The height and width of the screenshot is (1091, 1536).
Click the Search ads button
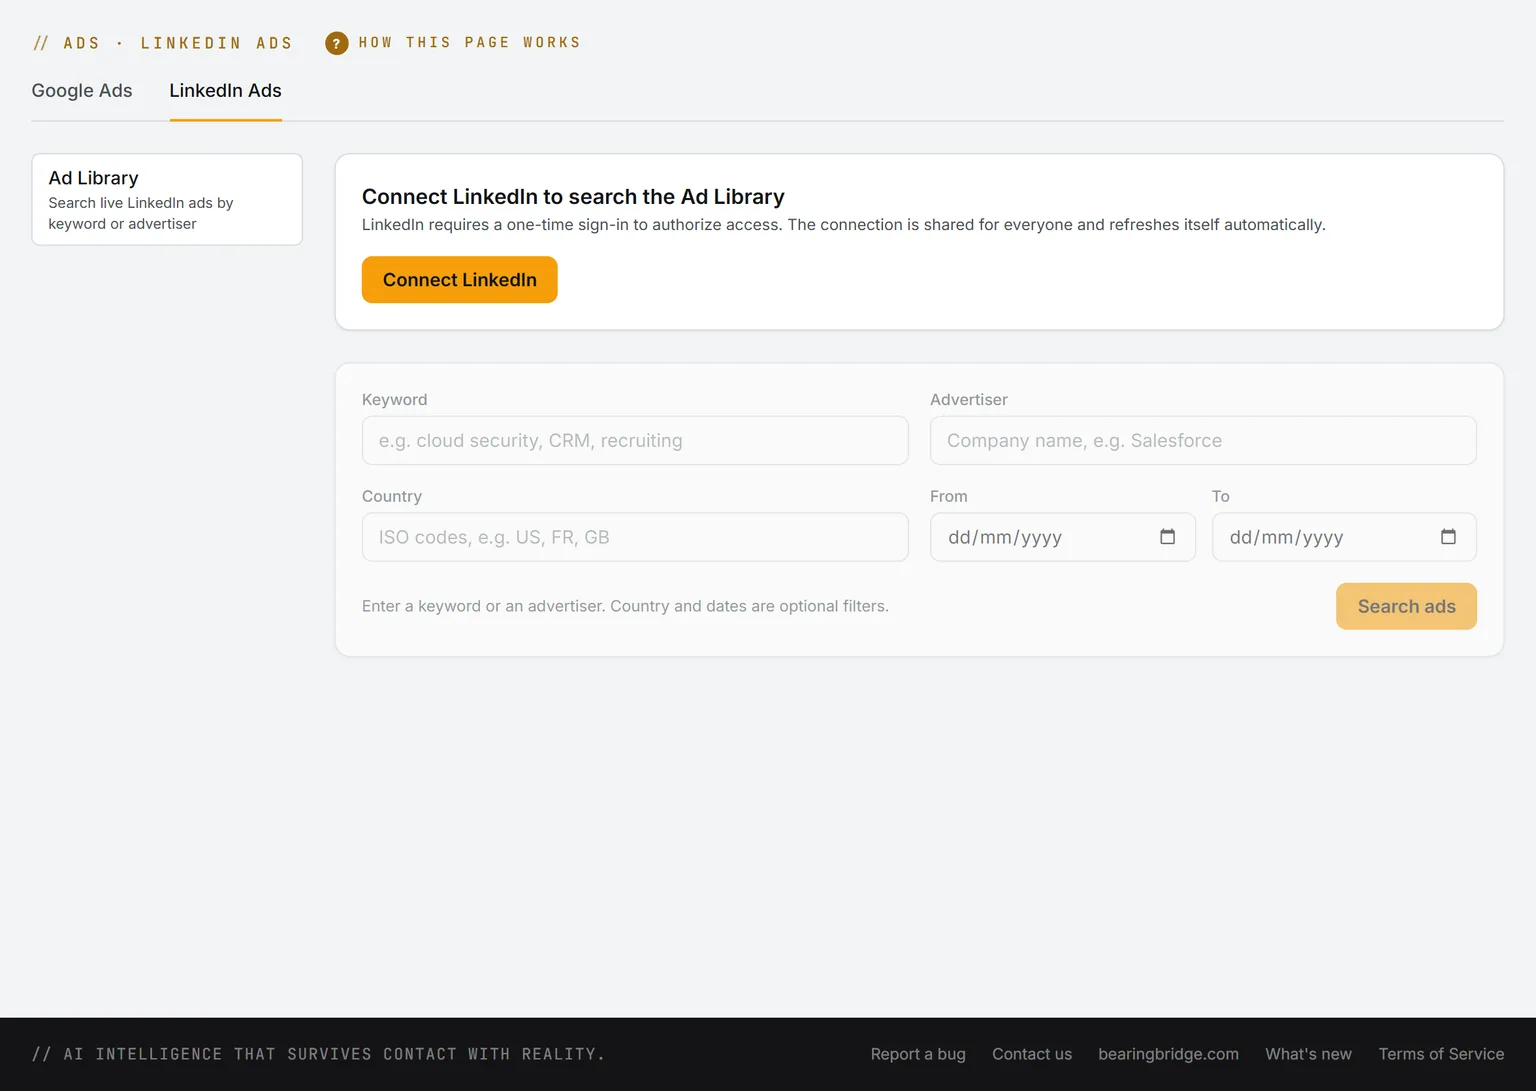coord(1406,606)
